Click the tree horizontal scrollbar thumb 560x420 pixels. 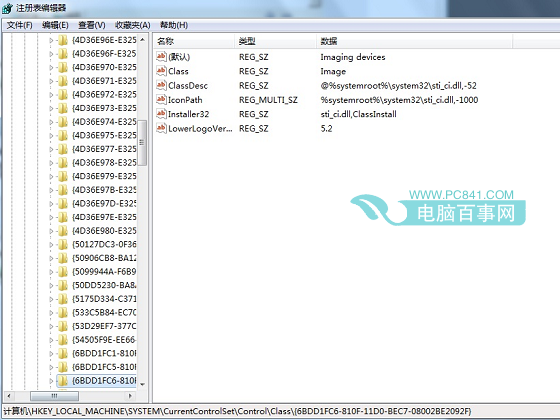pyautogui.click(x=54, y=396)
